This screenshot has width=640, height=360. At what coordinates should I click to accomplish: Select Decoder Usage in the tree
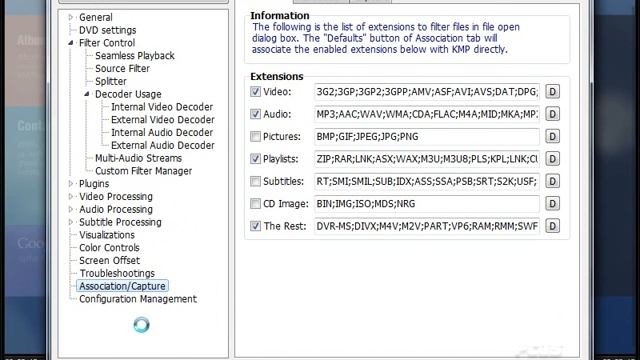coord(128,94)
